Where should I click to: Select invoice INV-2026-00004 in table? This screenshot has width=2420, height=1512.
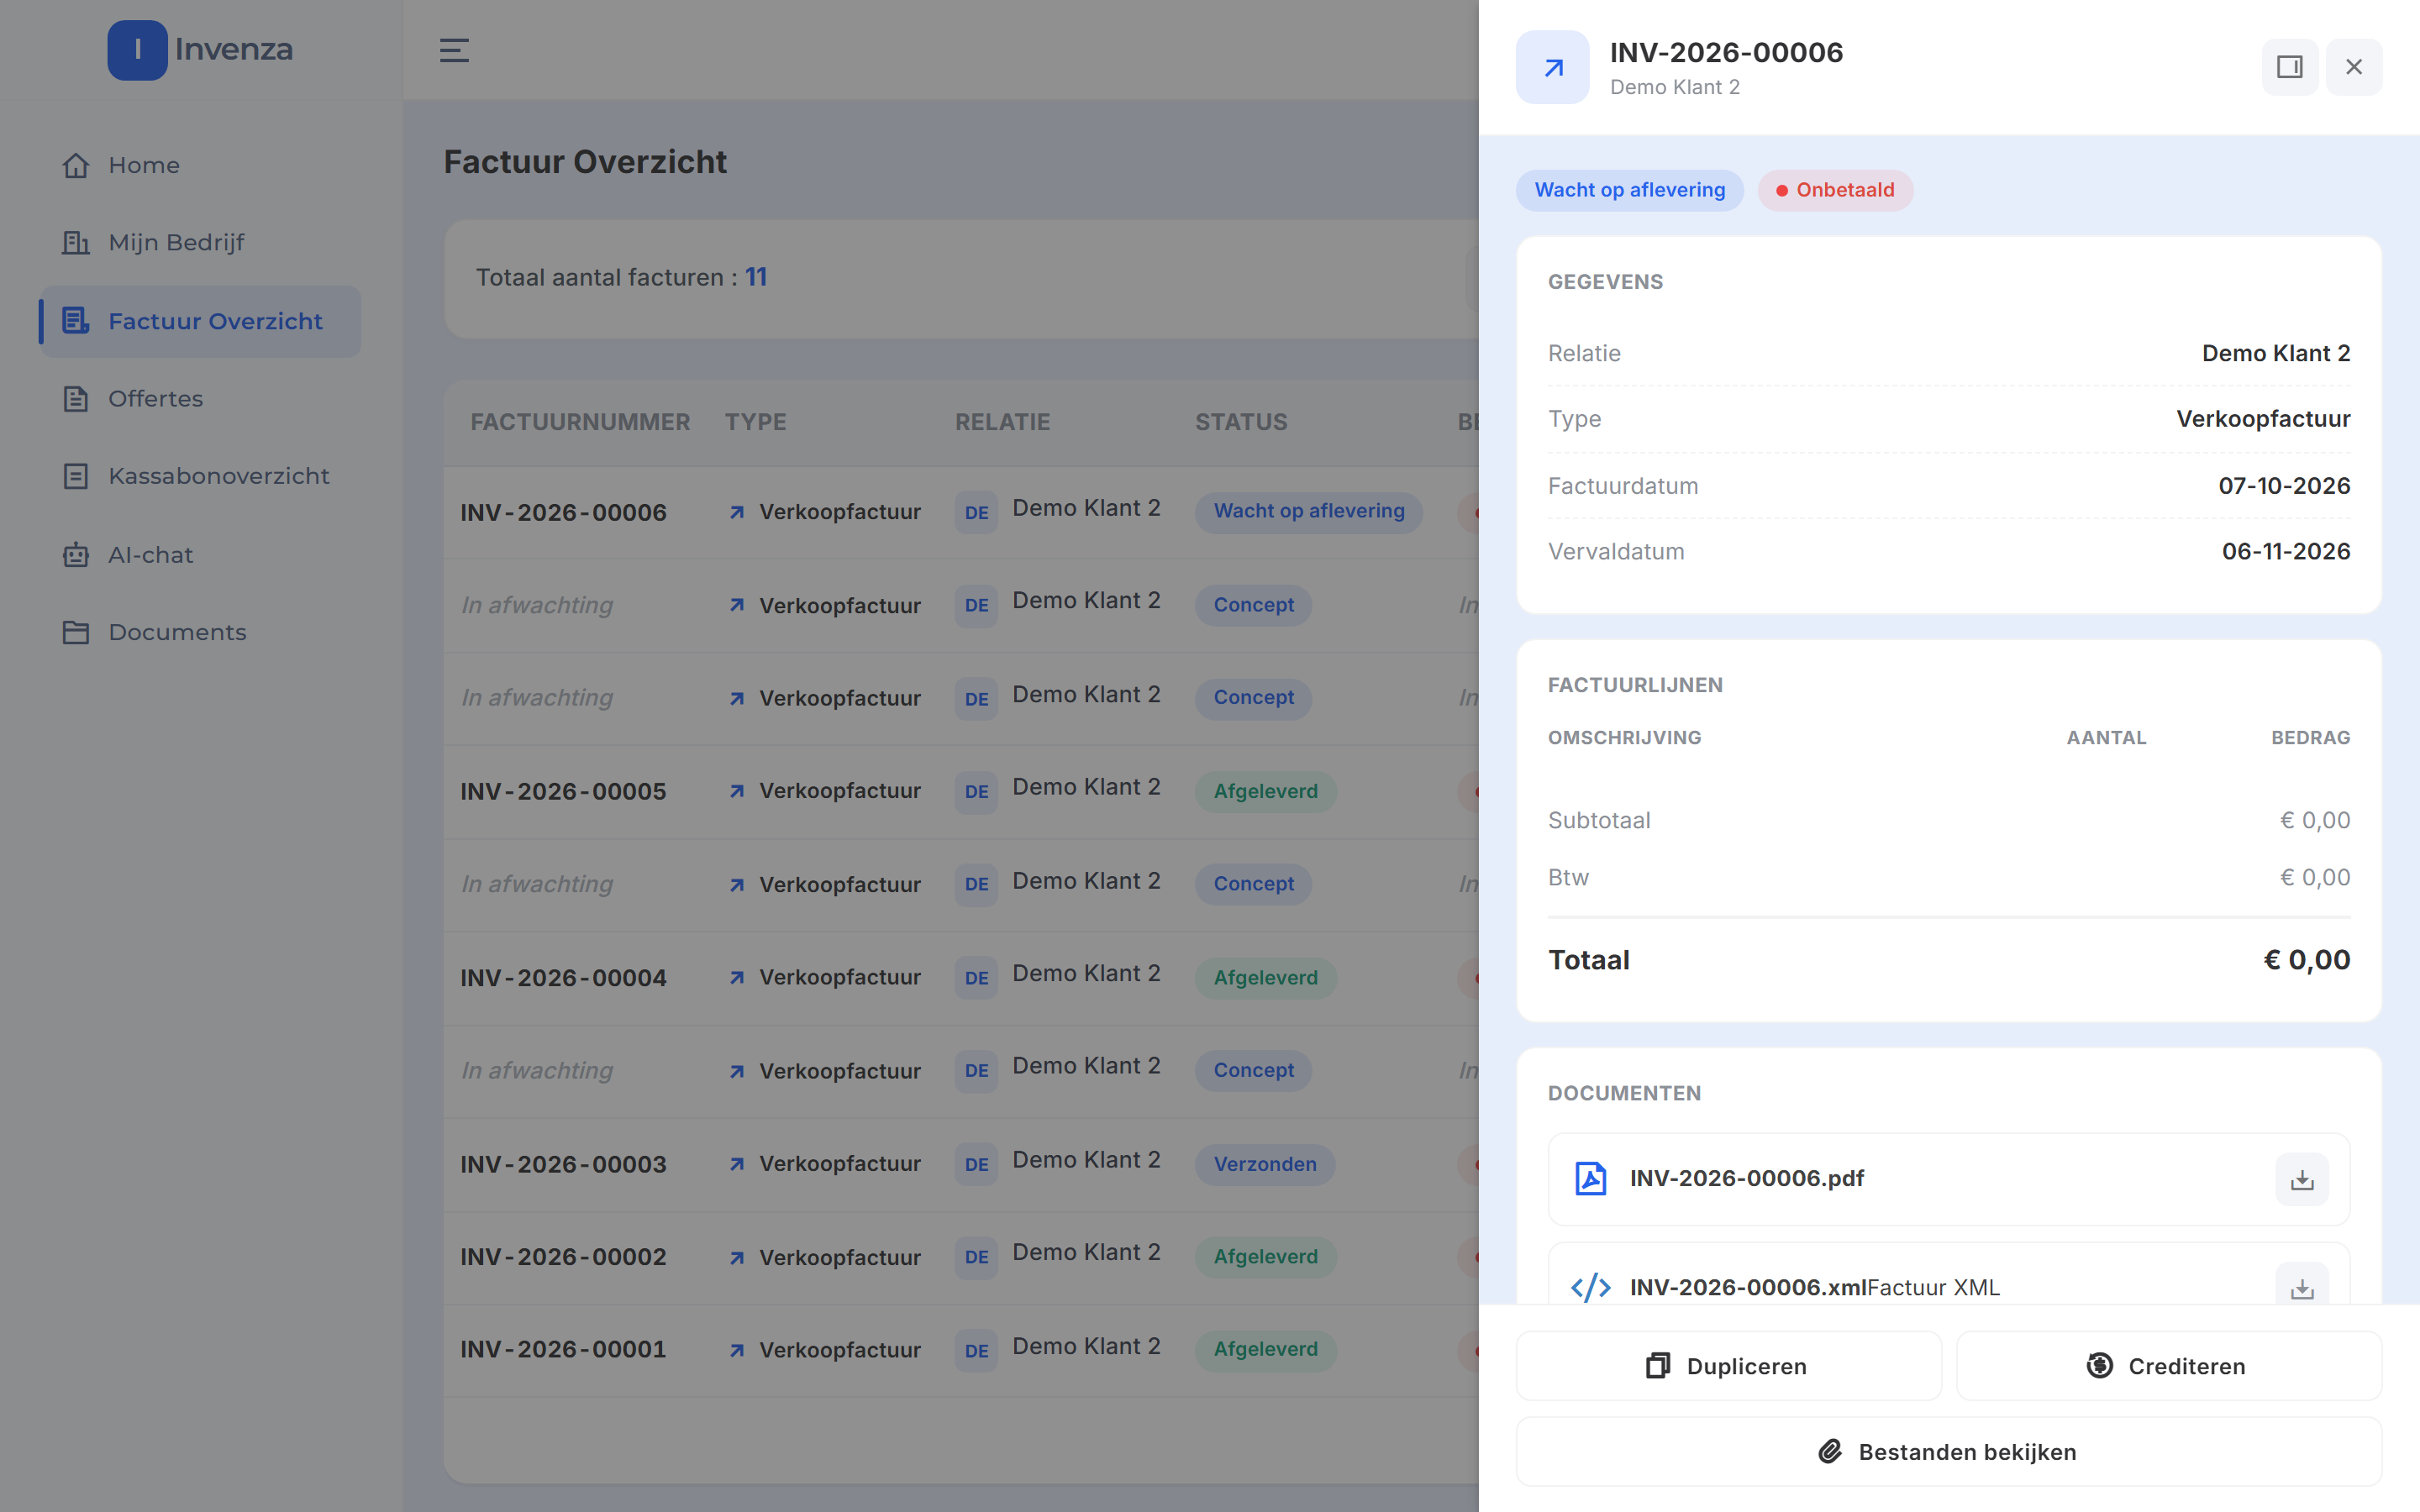(x=563, y=978)
